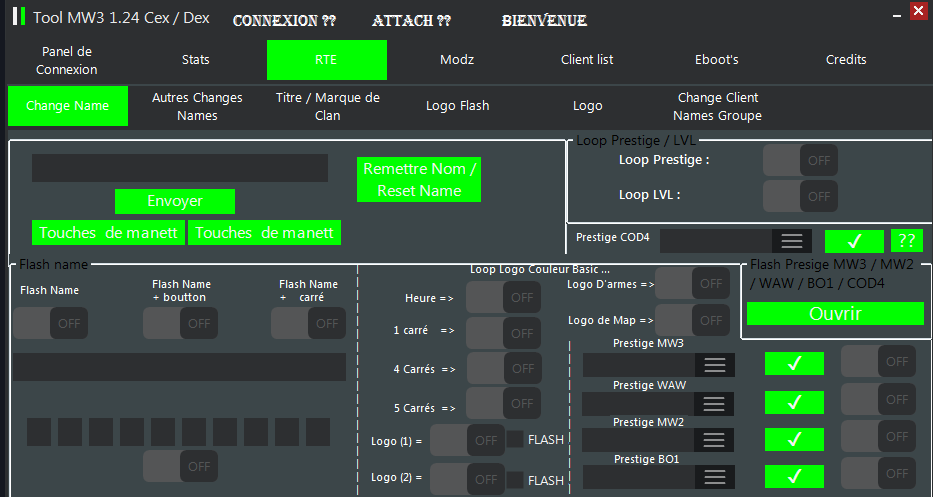
Task: Click the checkmark button next to Prestige COD4
Action: 854,241
